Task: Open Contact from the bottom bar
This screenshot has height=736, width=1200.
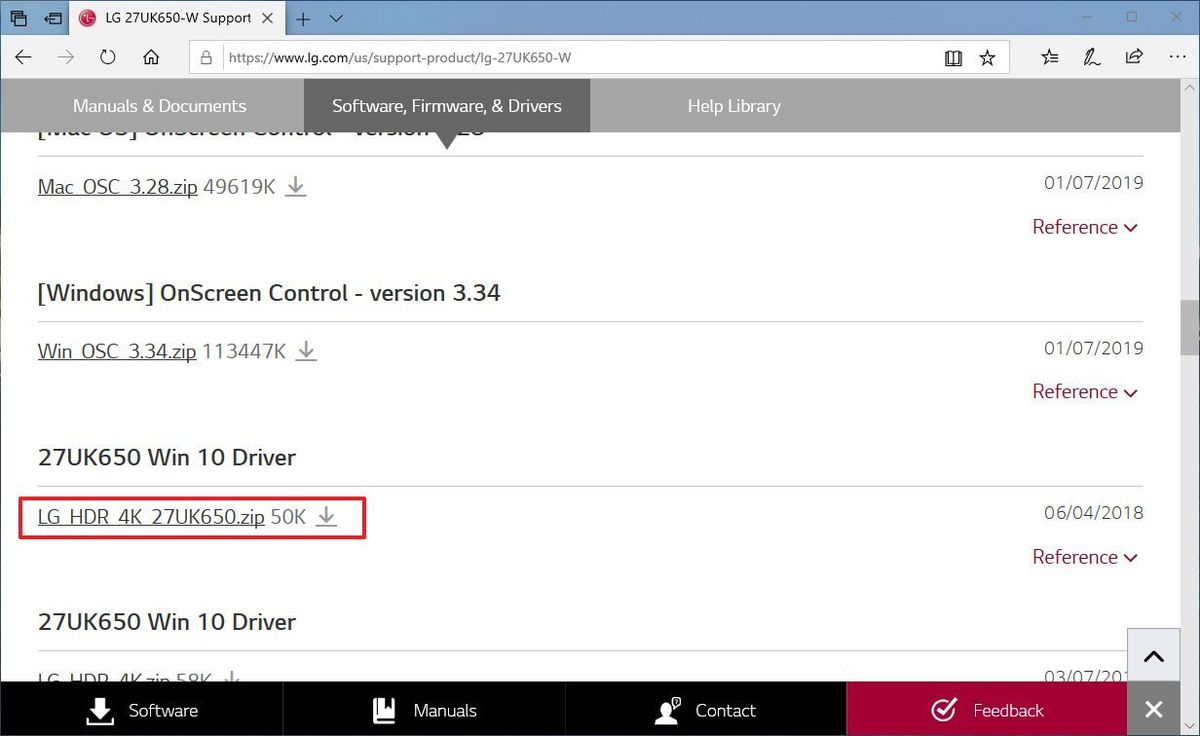Action: [x=706, y=710]
